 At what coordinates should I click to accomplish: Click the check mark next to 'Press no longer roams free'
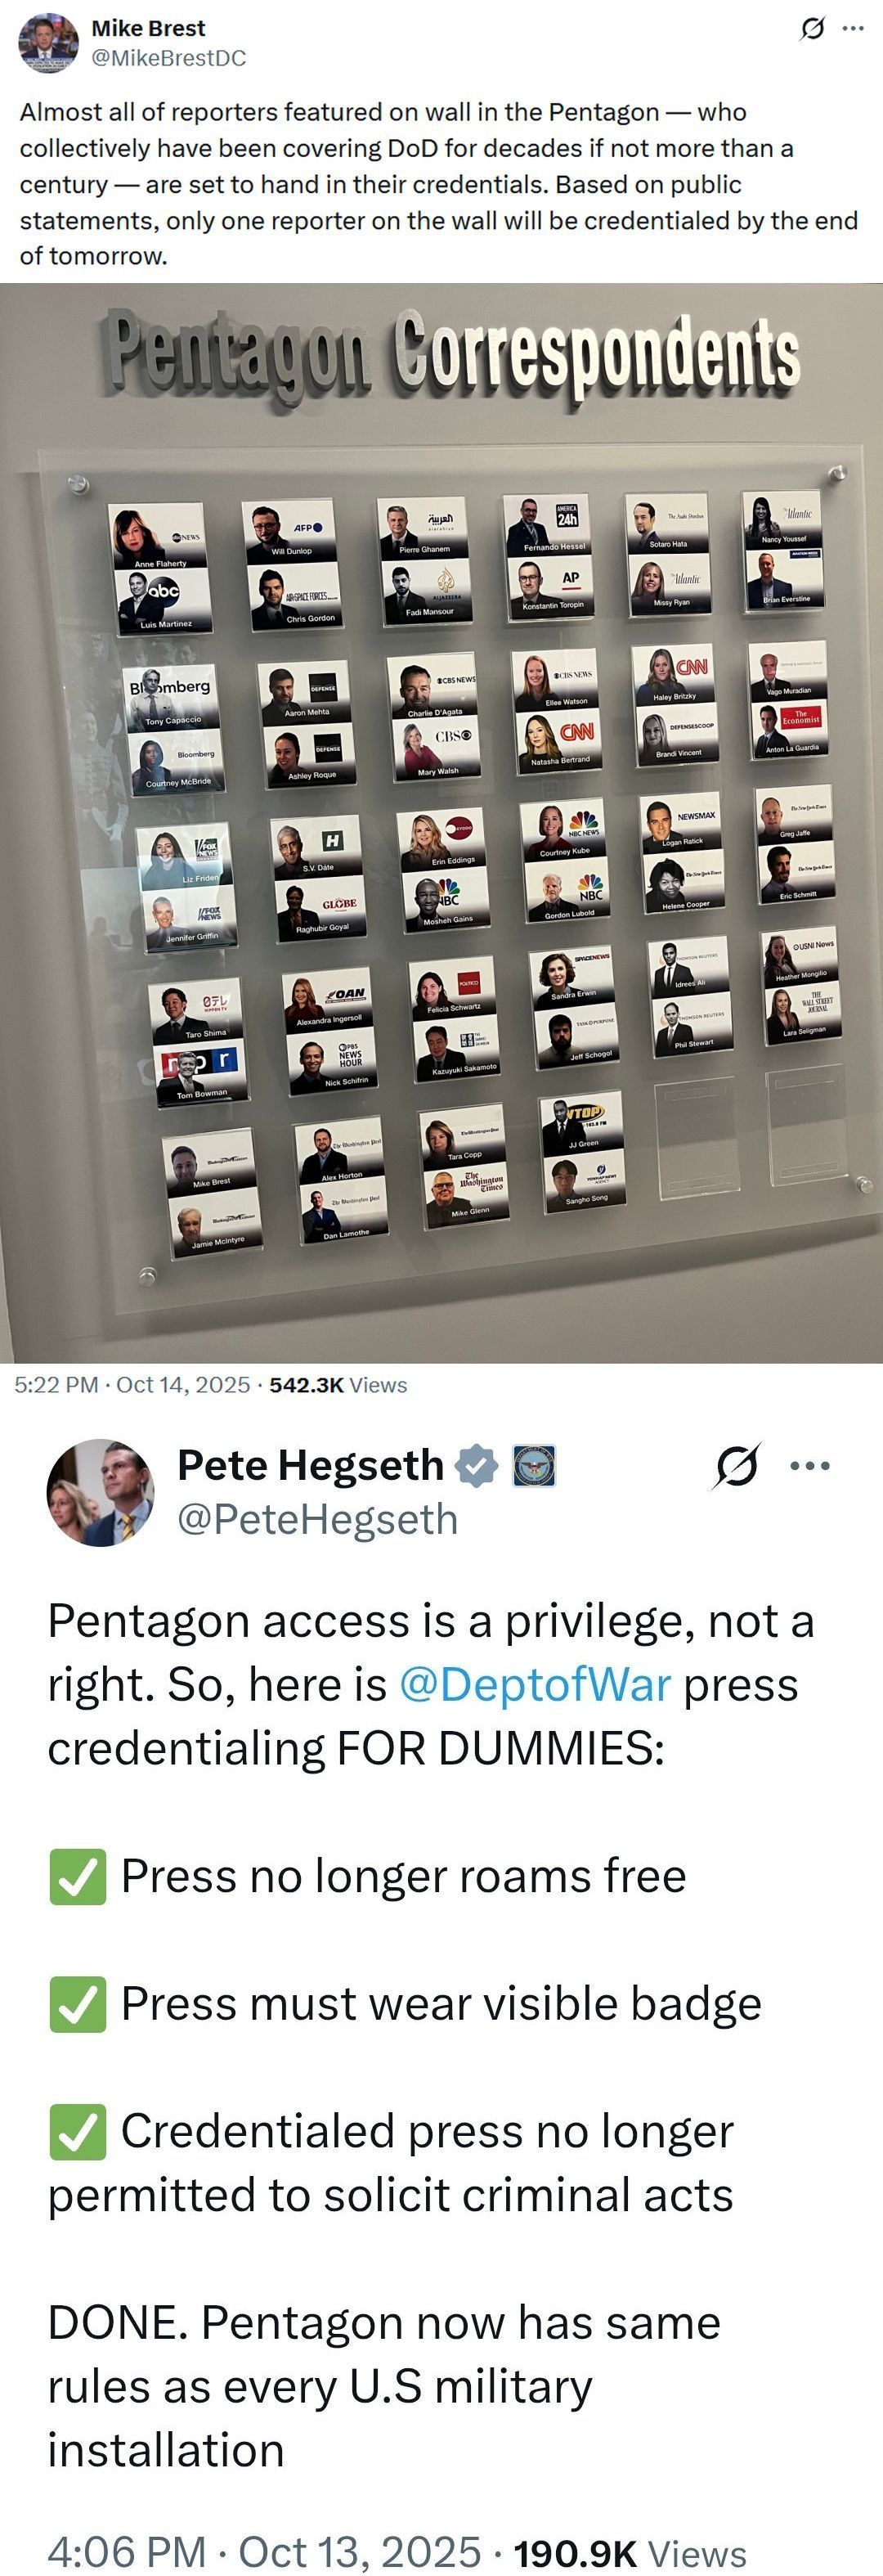click(78, 1877)
